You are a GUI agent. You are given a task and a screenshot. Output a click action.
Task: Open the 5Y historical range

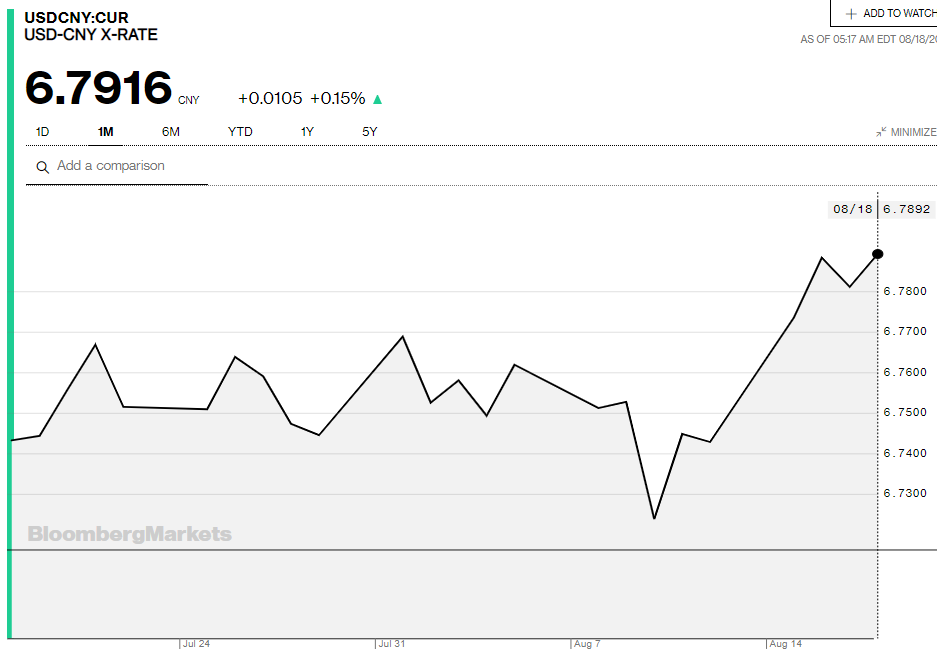(370, 132)
